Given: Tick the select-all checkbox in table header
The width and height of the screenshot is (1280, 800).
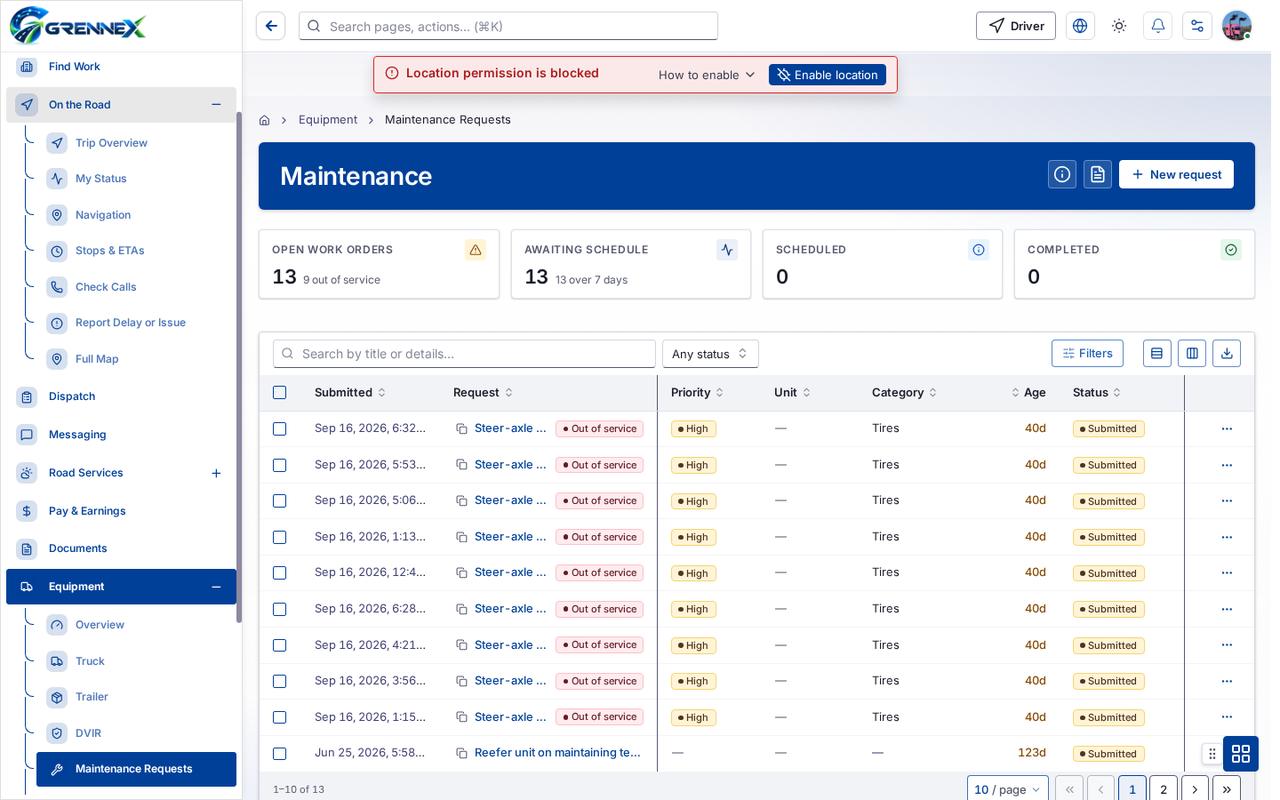Looking at the screenshot, I should click(x=280, y=392).
